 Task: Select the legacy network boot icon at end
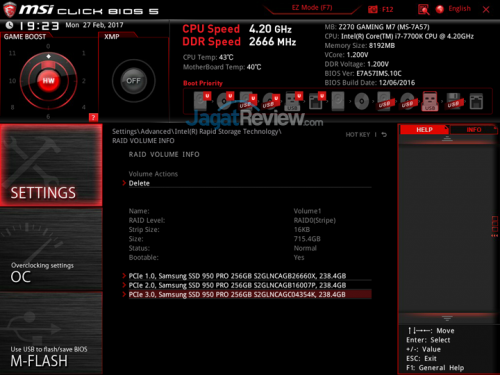click(476, 101)
